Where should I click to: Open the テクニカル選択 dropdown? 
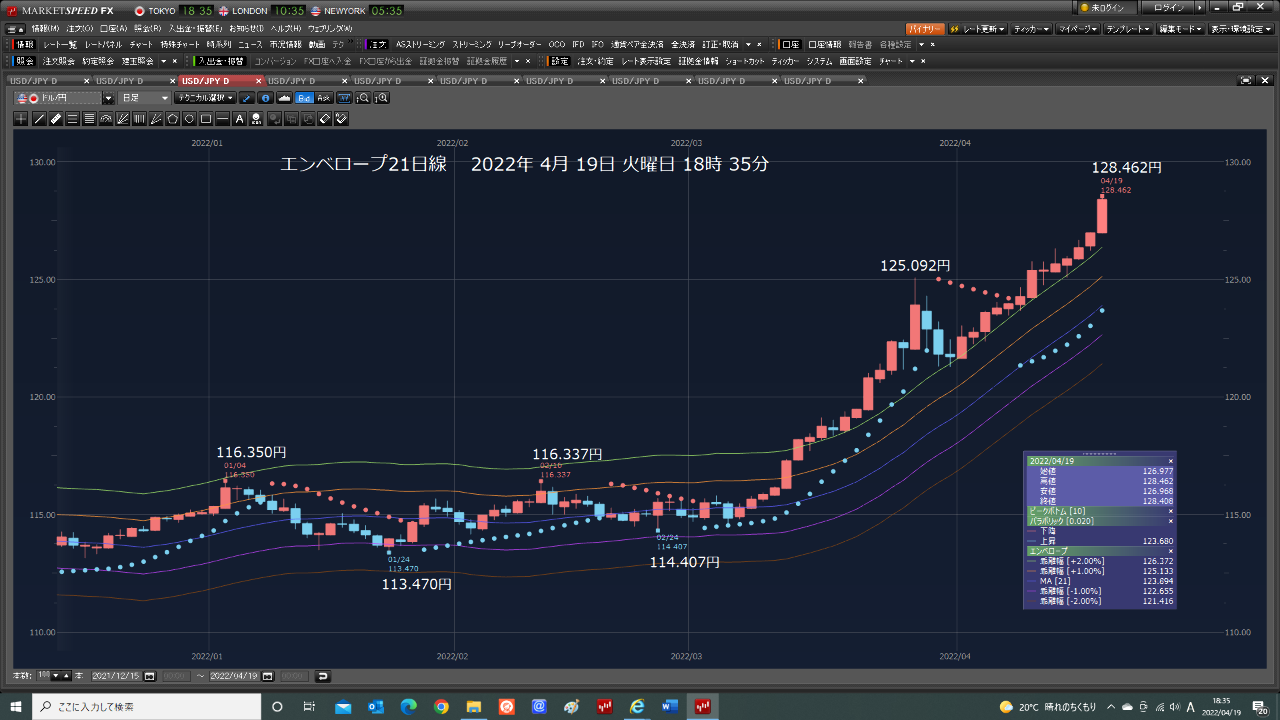(205, 98)
